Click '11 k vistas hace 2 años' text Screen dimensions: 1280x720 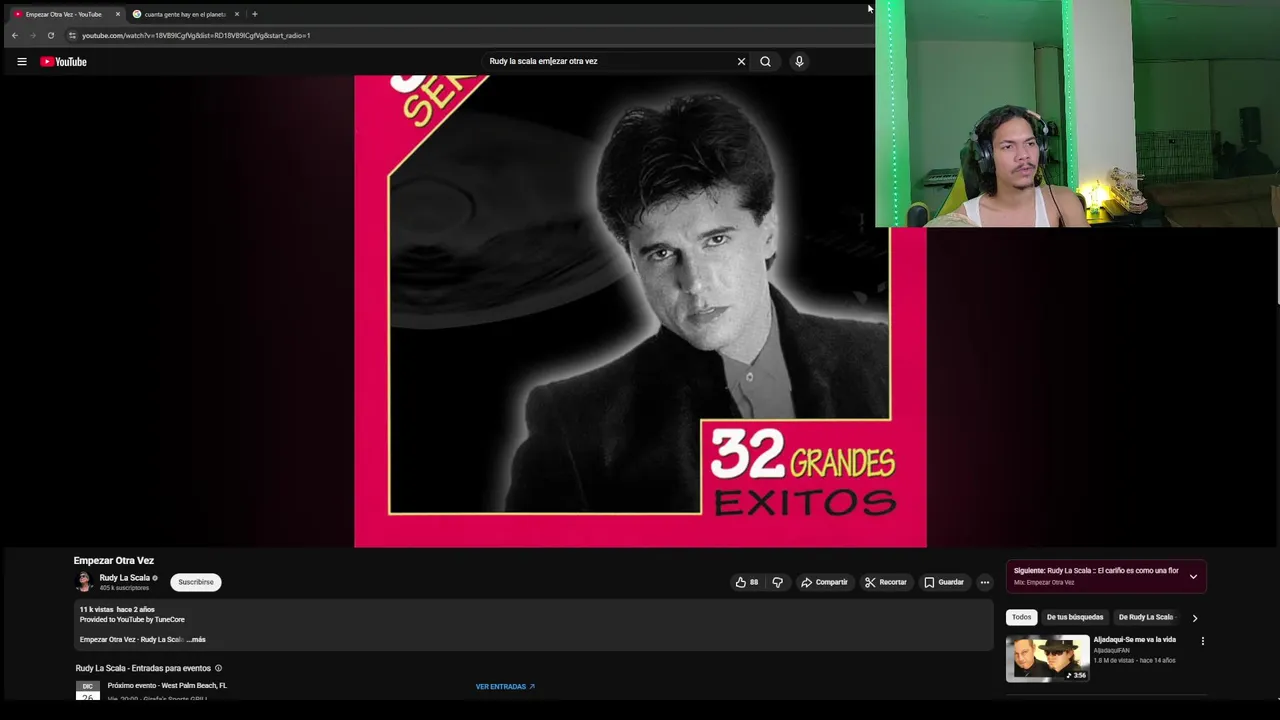[x=117, y=609]
